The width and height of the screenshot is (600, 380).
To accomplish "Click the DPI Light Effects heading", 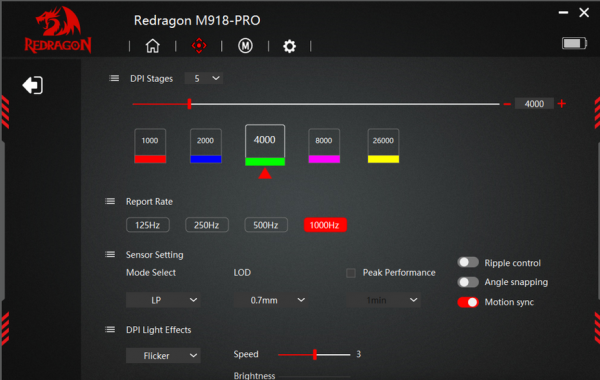I will click(158, 330).
